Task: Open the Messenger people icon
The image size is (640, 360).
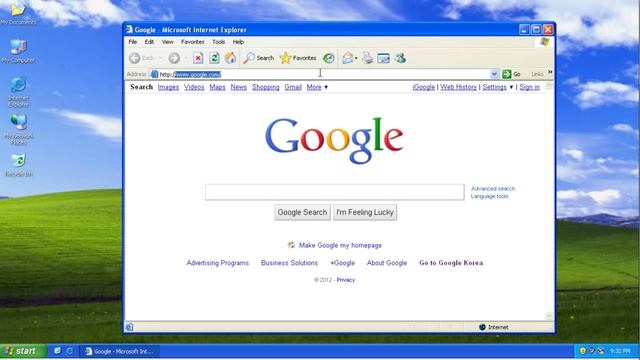Action: tap(400, 58)
